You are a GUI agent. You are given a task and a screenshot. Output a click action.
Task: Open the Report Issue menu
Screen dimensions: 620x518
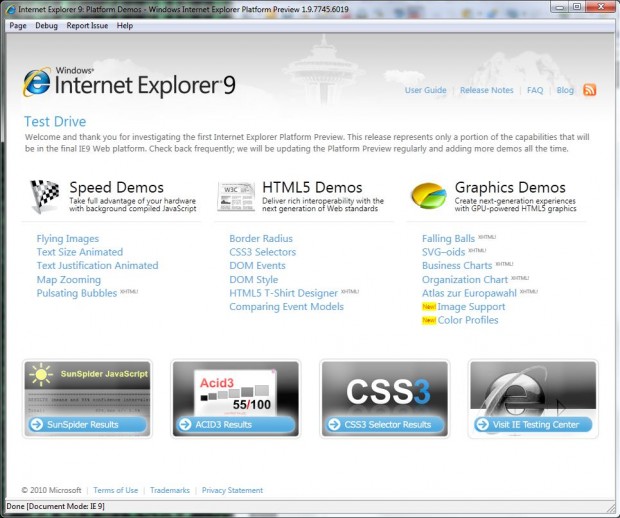point(87,26)
